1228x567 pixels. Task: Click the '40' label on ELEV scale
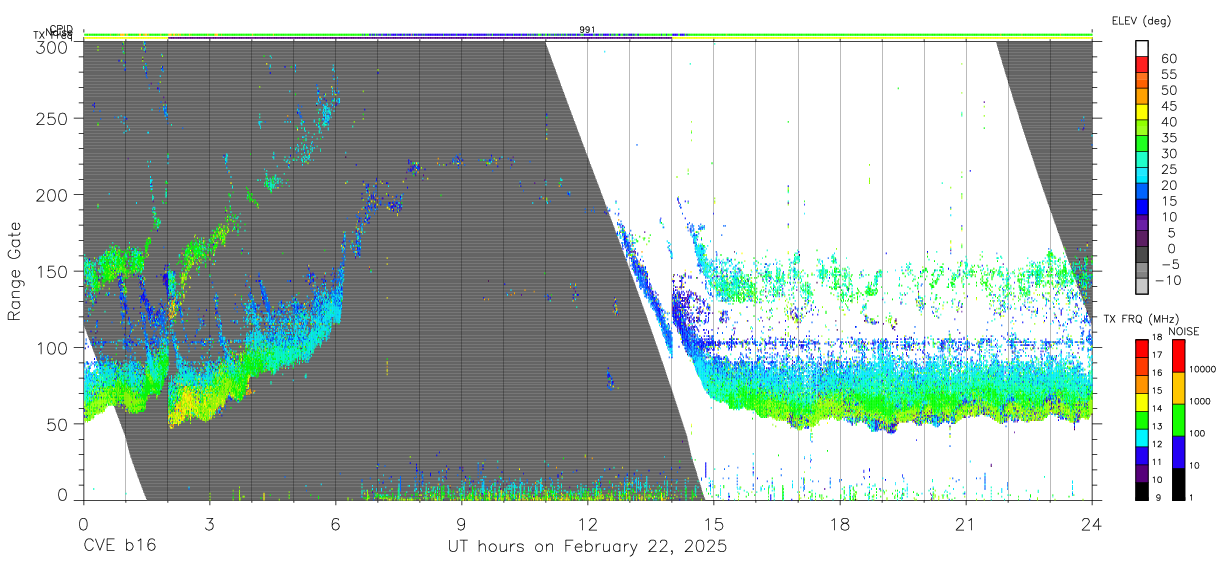[x=1168, y=122]
